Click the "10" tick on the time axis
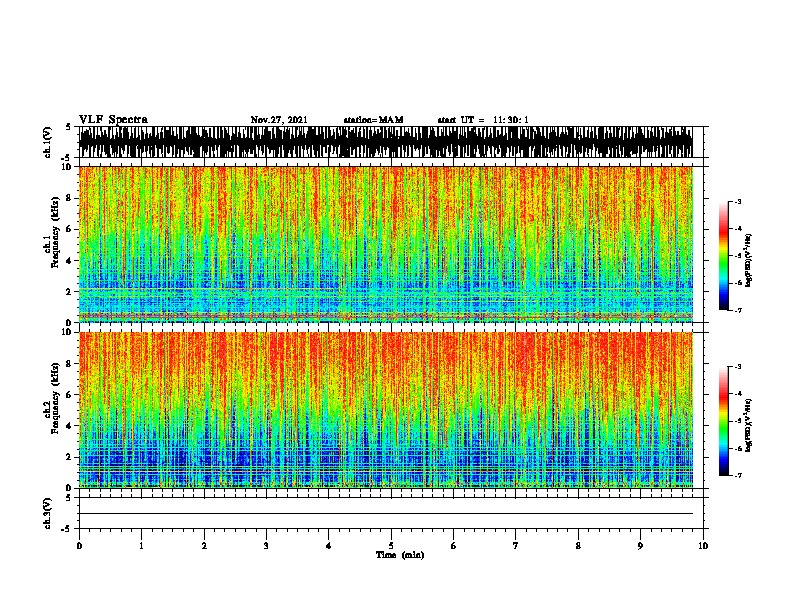The height and width of the screenshot is (612, 792). point(703,546)
